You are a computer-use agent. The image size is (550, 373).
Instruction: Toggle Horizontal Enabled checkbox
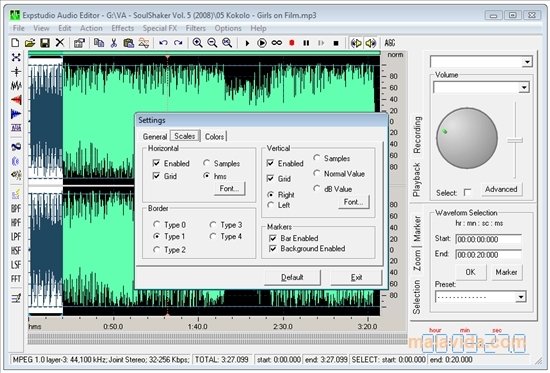156,163
